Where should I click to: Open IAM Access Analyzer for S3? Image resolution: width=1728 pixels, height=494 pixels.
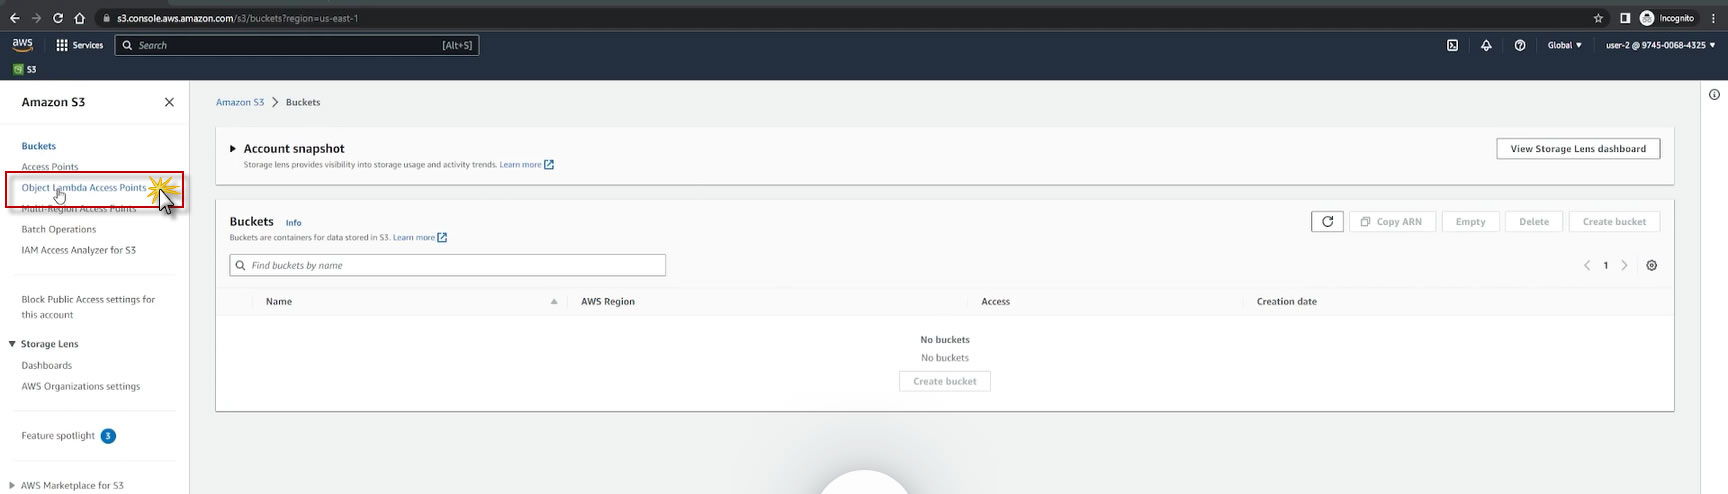coord(79,250)
